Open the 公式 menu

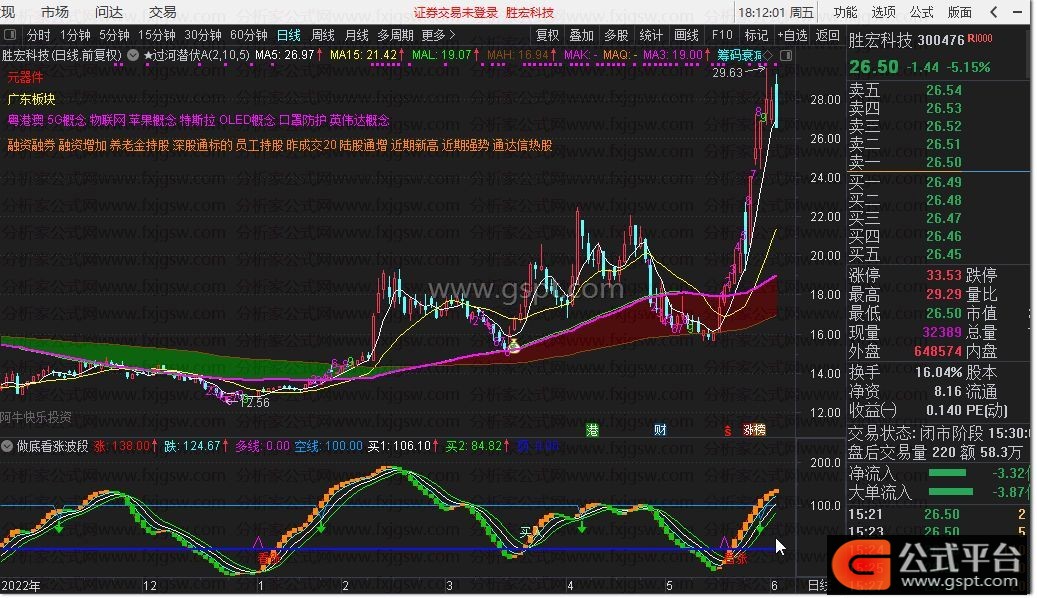(921, 12)
